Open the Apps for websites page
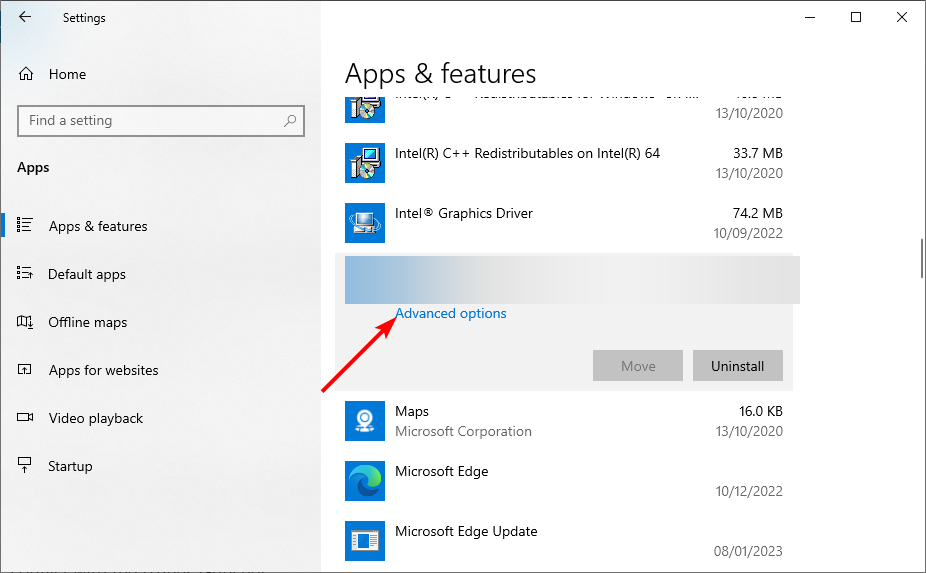 tap(103, 370)
